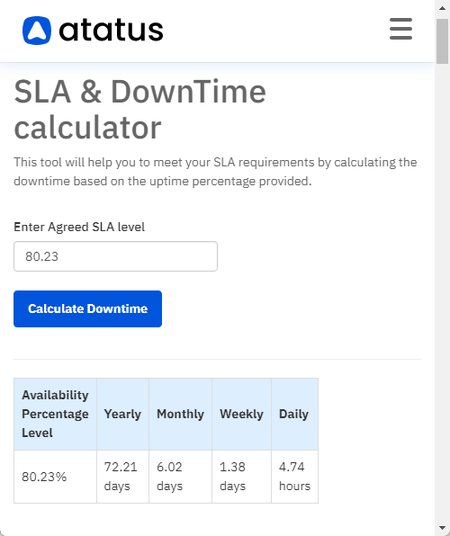Click the SLA & DownTime calculator heading

pyautogui.click(x=140, y=109)
